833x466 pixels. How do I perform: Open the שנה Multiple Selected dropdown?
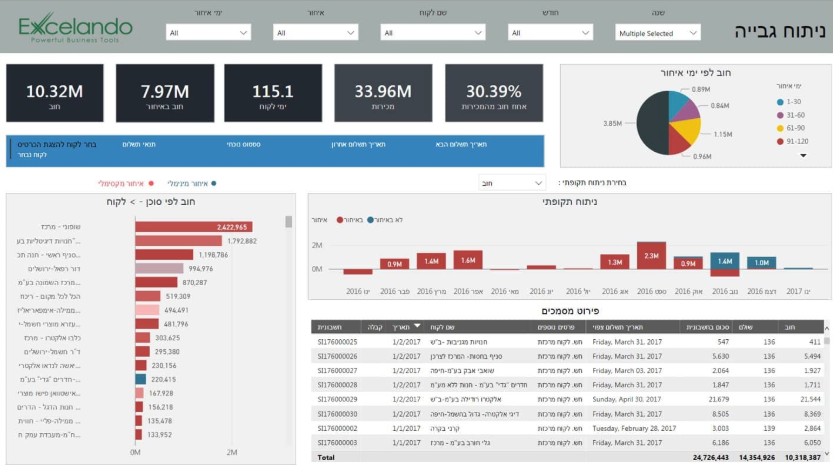(657, 33)
